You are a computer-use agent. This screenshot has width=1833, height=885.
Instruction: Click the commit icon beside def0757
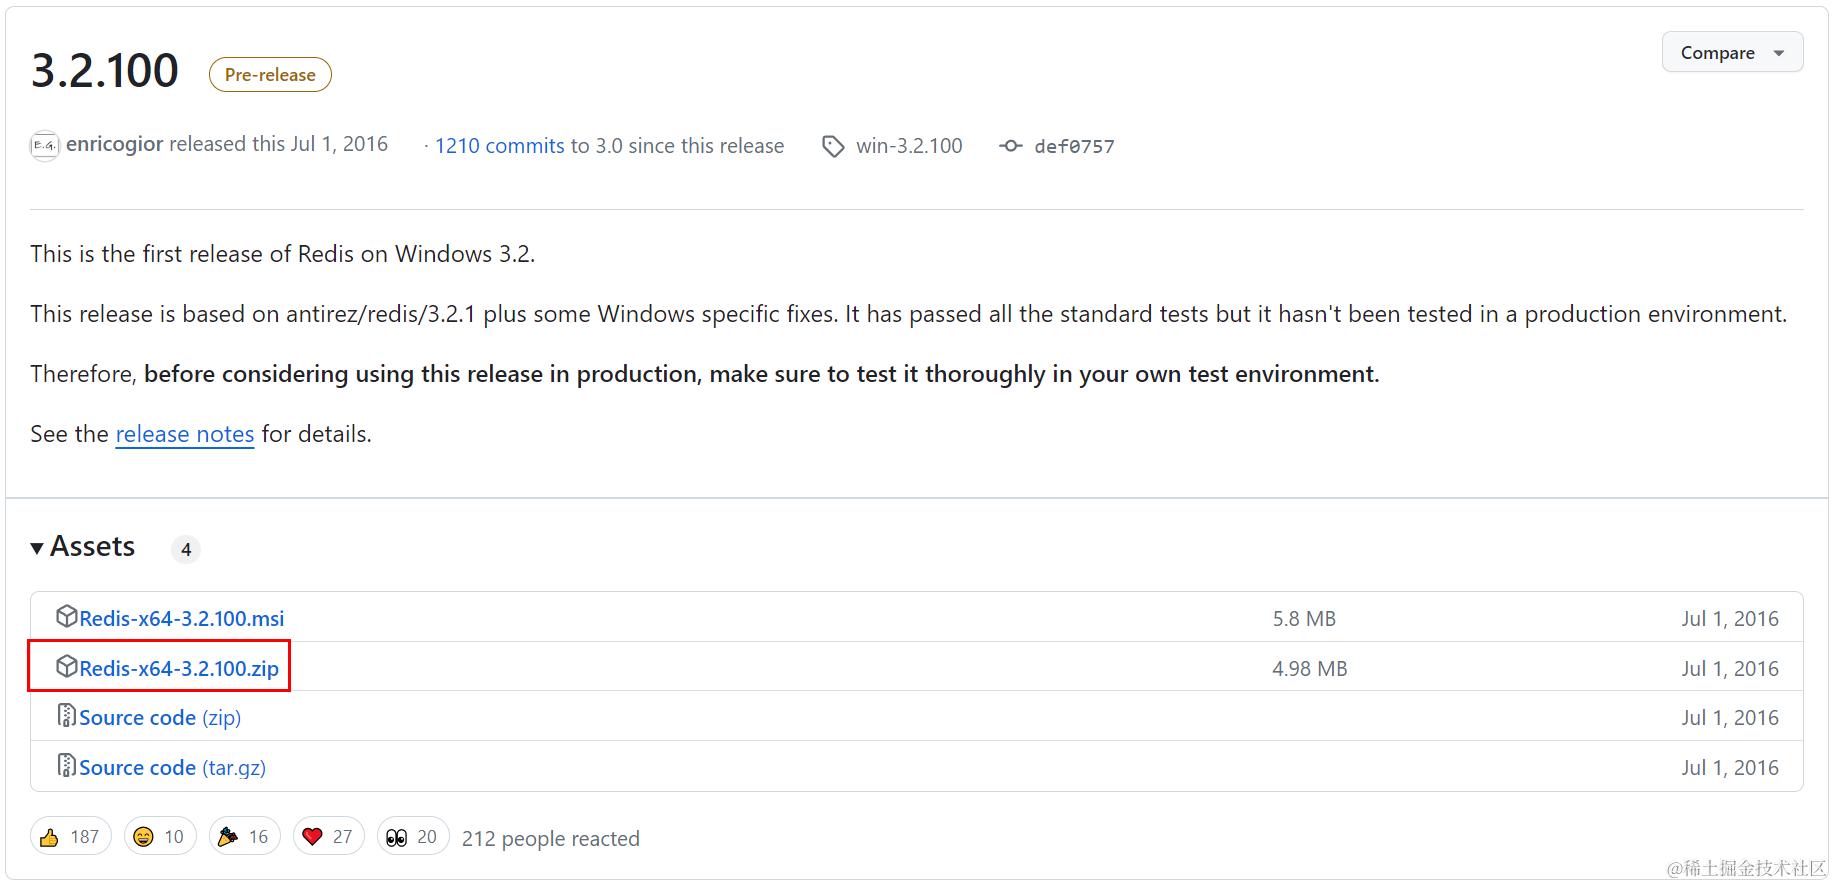click(x=1011, y=146)
